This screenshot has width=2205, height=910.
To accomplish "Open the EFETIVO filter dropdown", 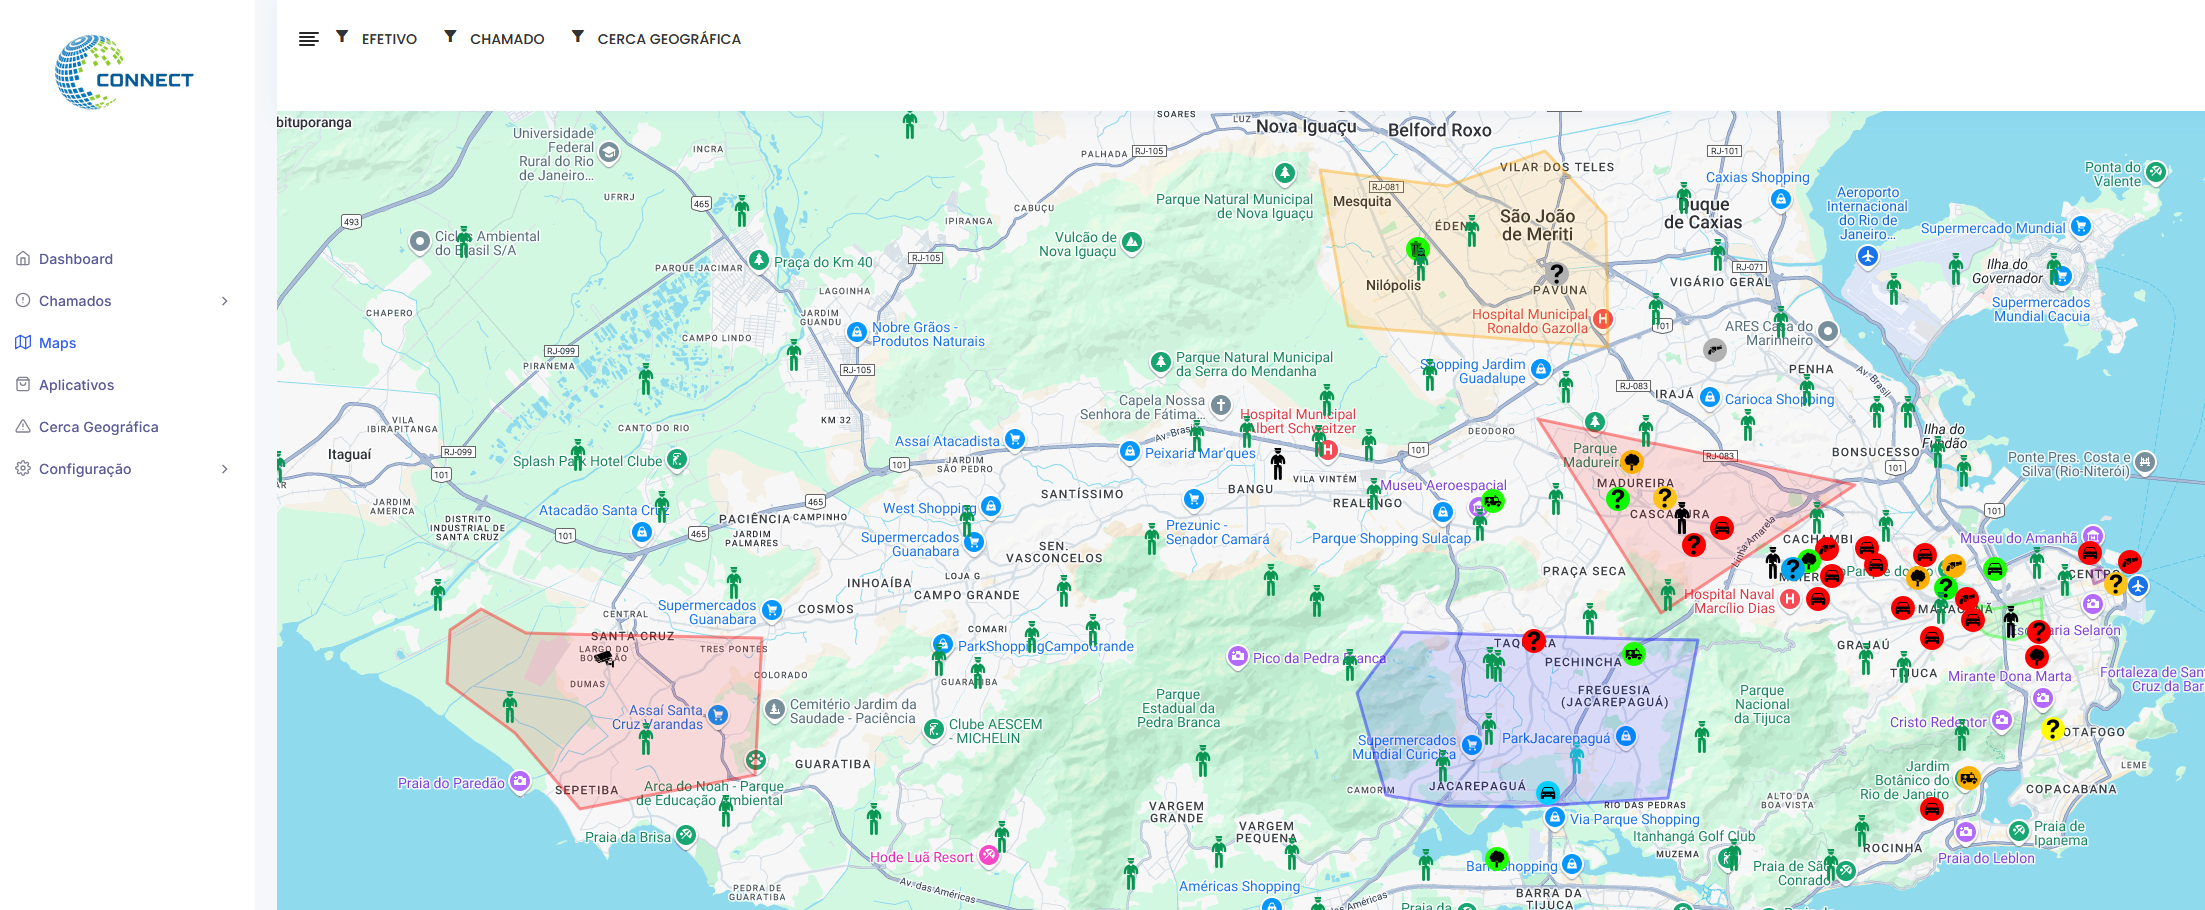I will pyautogui.click(x=389, y=39).
